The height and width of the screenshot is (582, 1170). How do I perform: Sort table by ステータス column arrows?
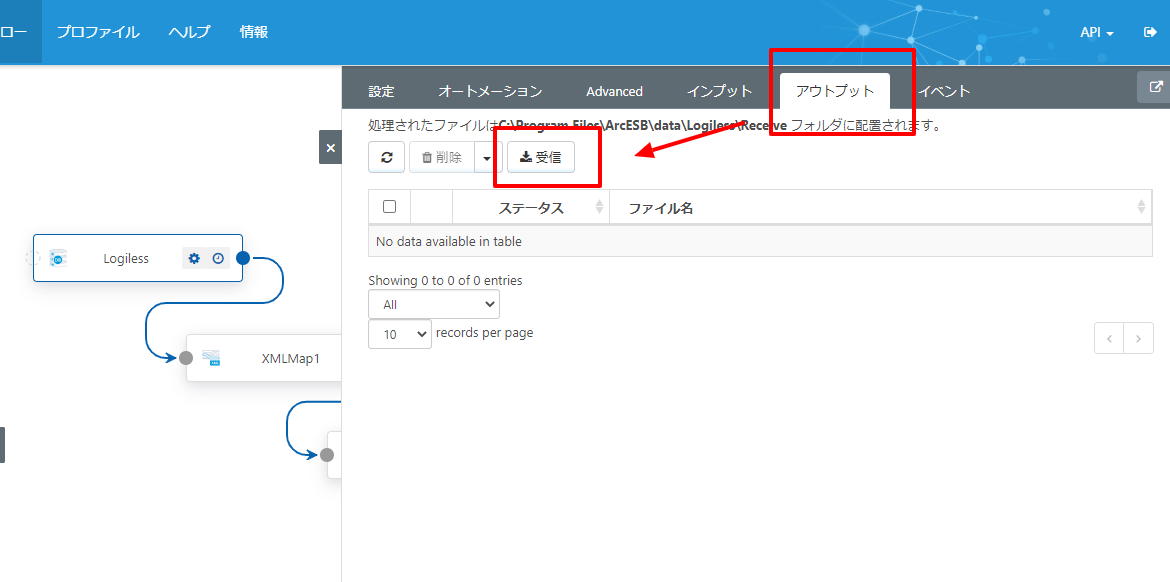pos(600,207)
